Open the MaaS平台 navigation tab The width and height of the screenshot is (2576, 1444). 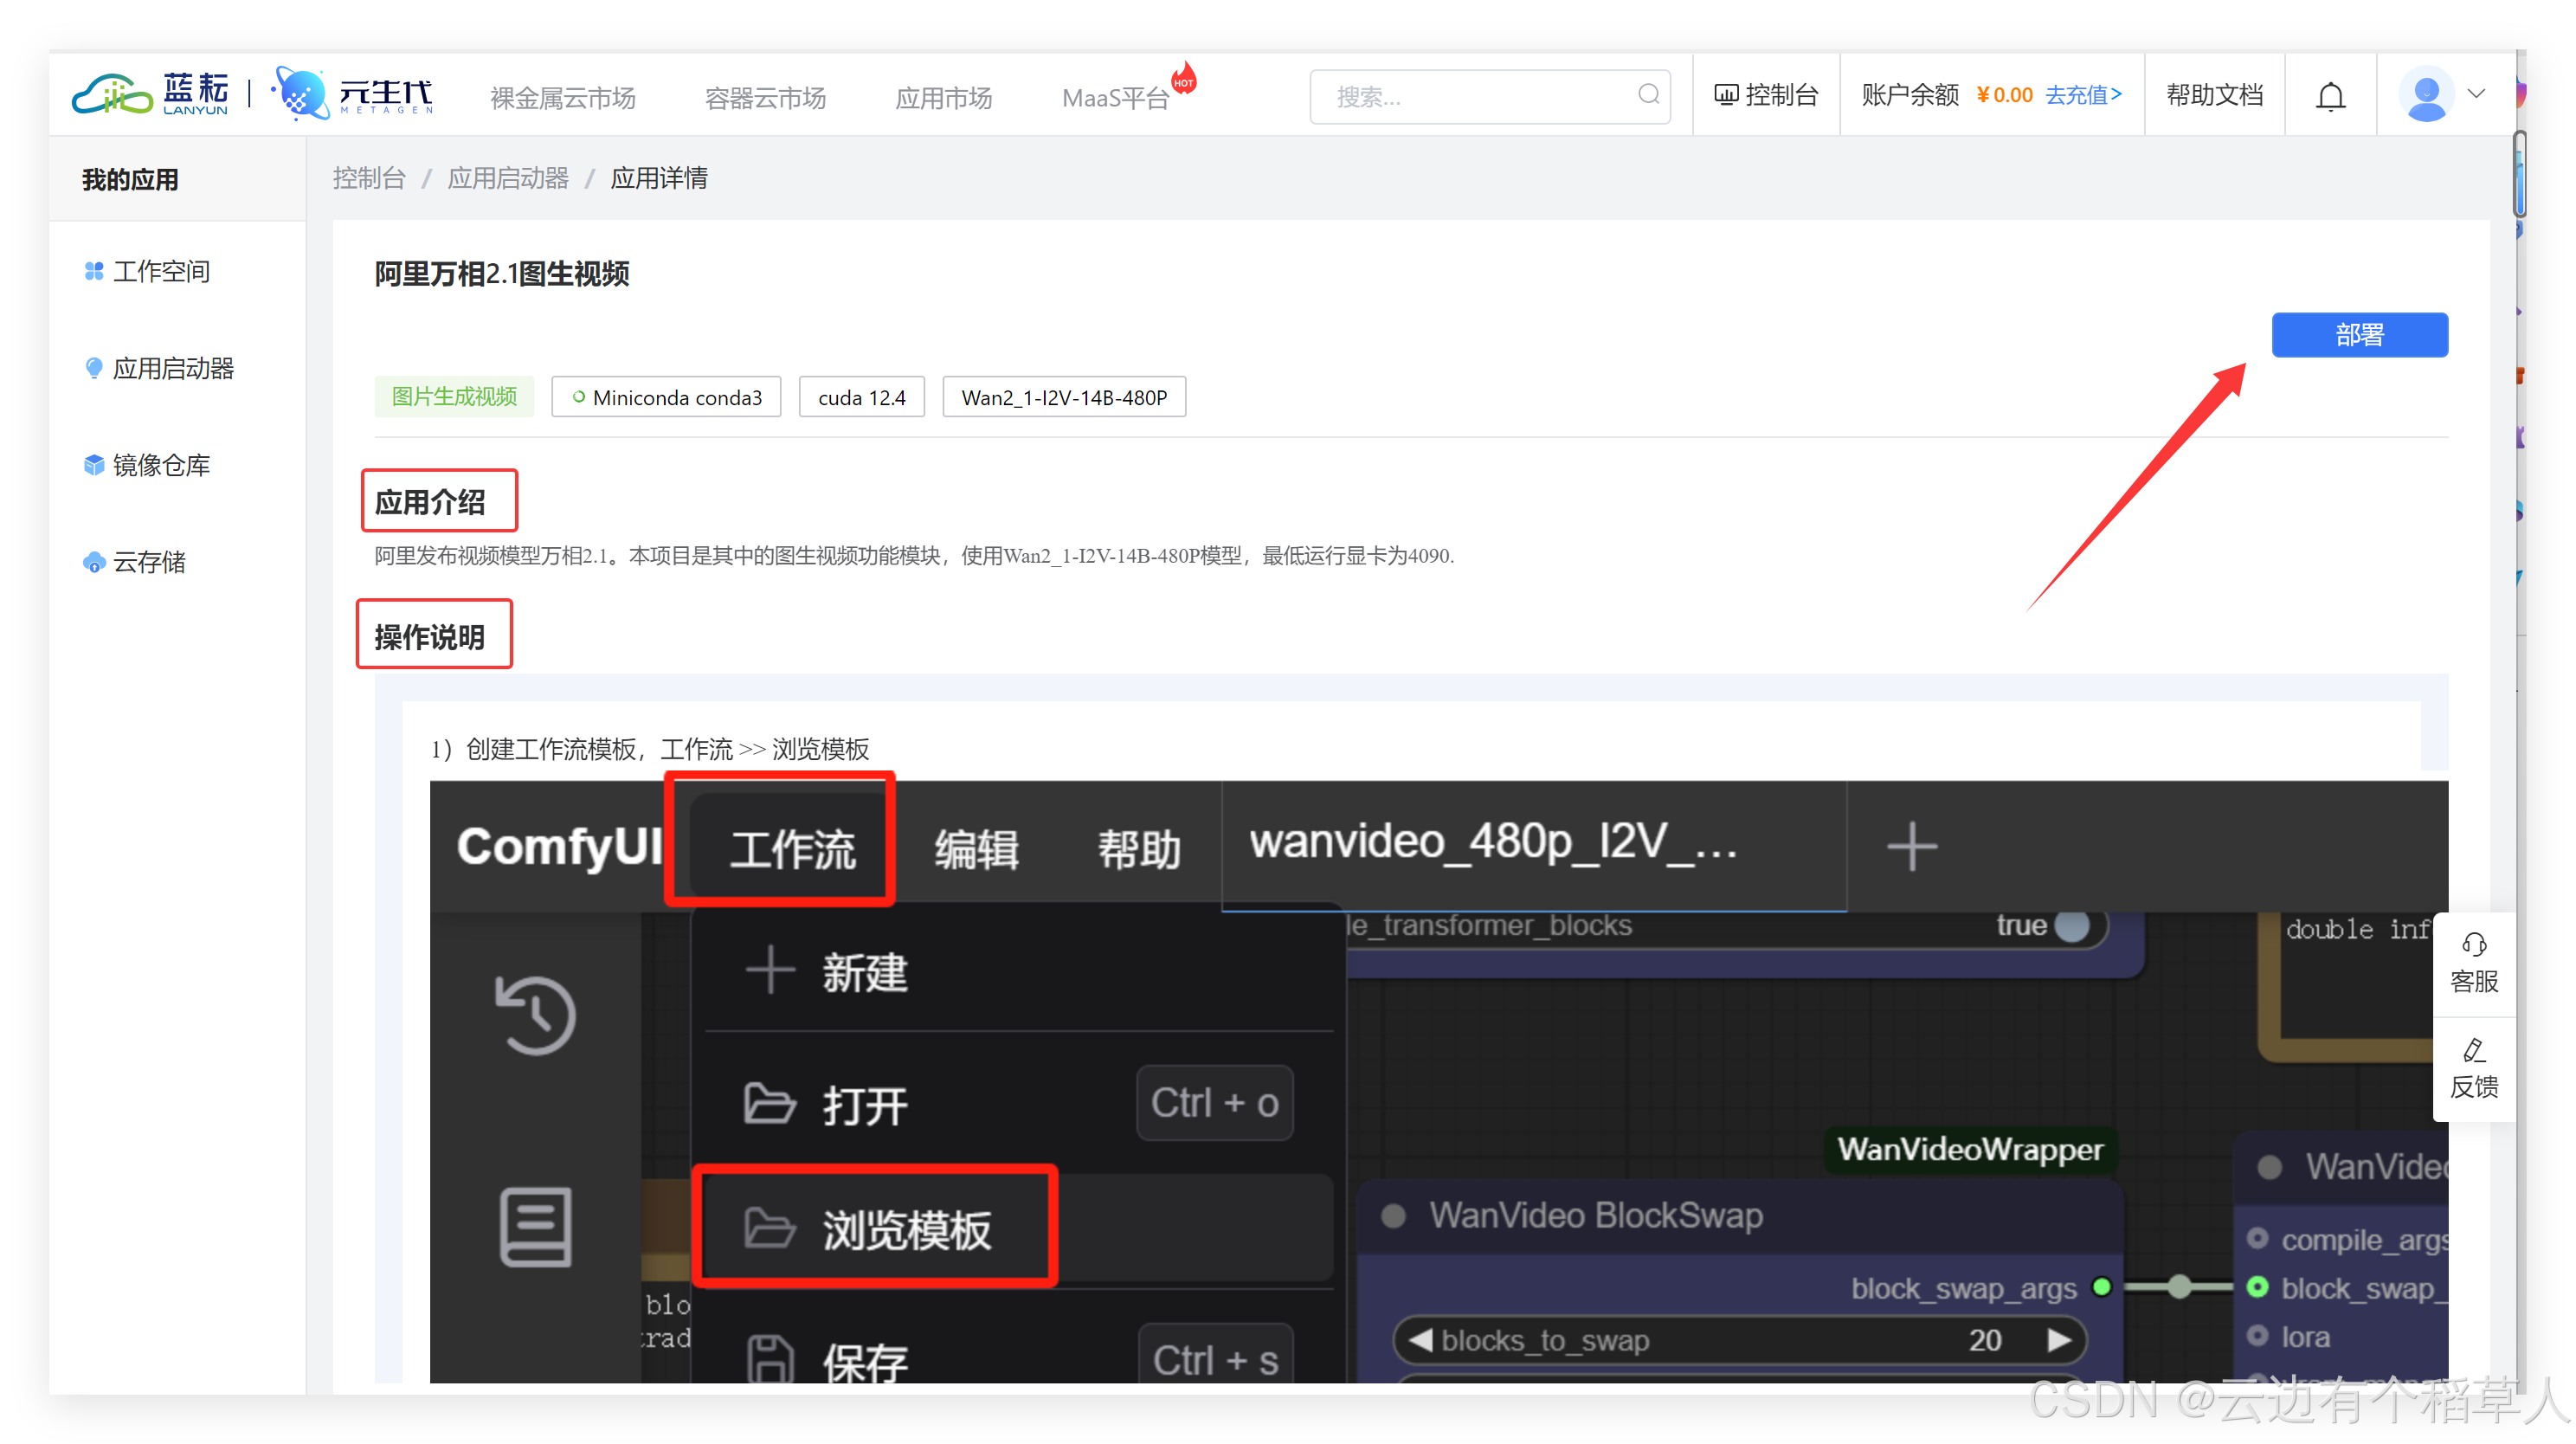click(x=1114, y=98)
